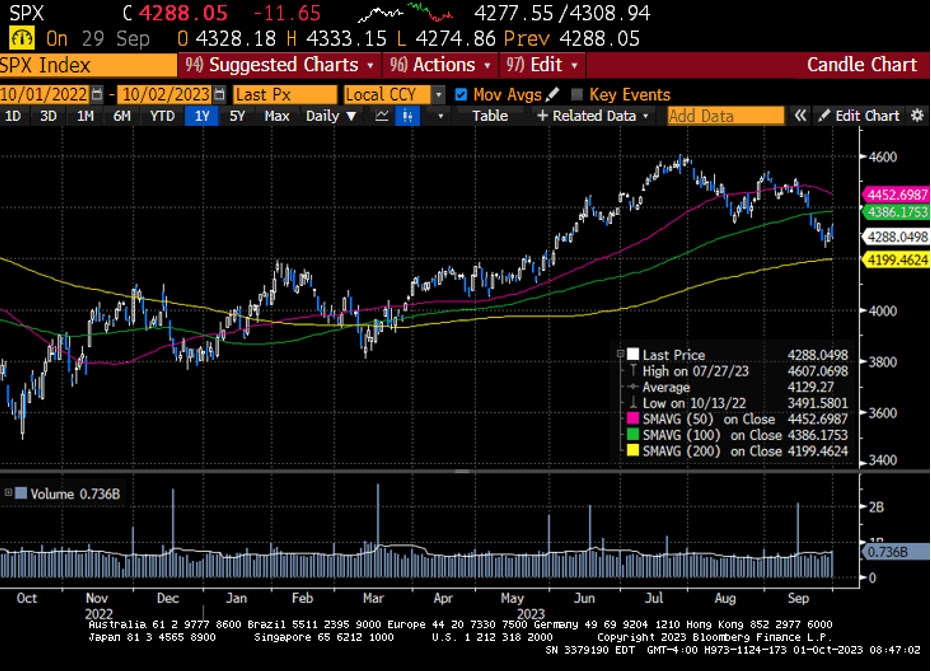
Task: Open the Suggested Charts dropdown
Action: click(x=279, y=65)
